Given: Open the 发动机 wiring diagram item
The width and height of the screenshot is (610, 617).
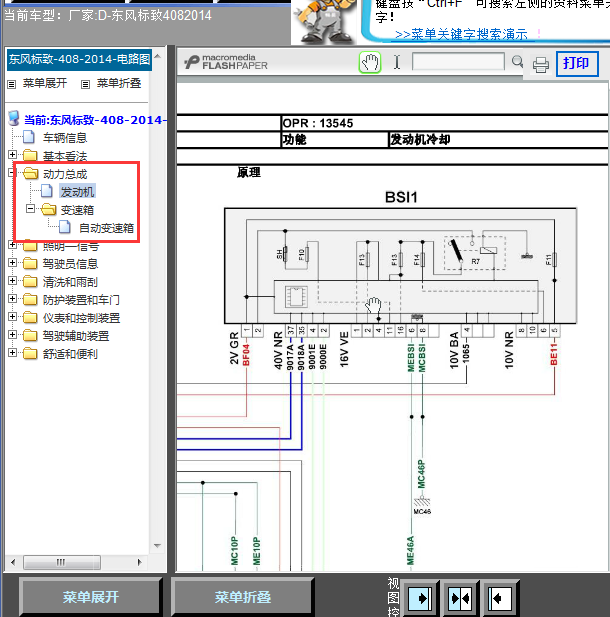Looking at the screenshot, I should tap(78, 192).
